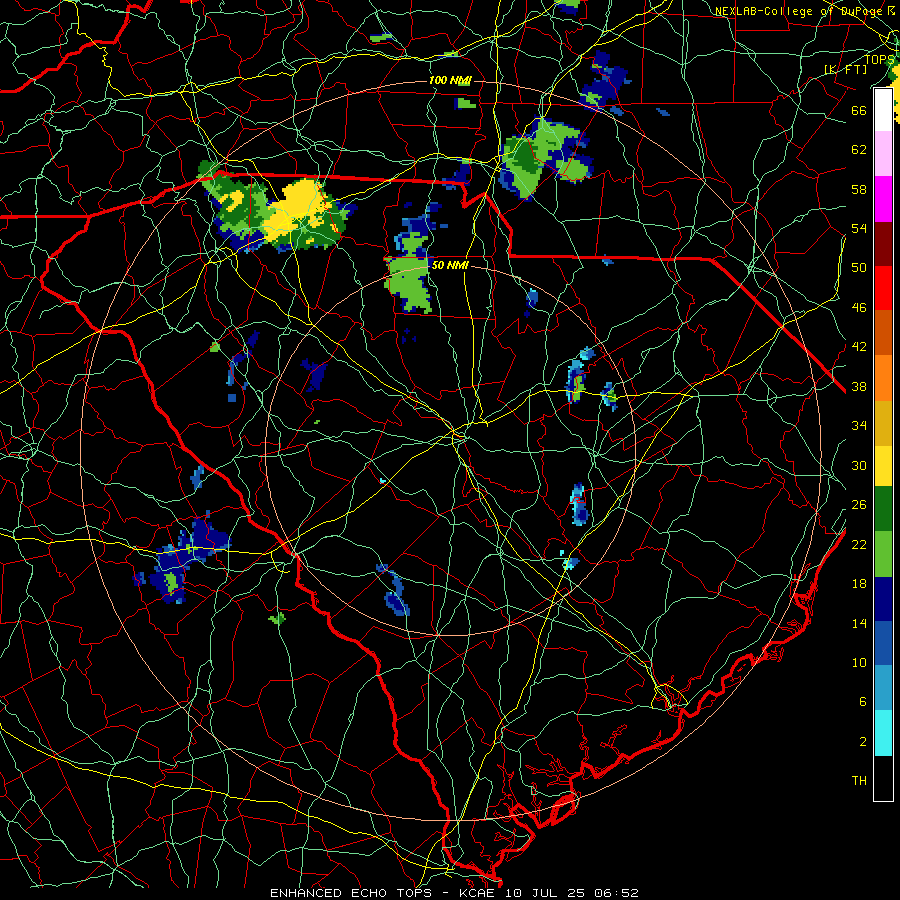Click the medium blue legend swatch
Image resolution: width=900 pixels, height=900 pixels.
point(883,643)
